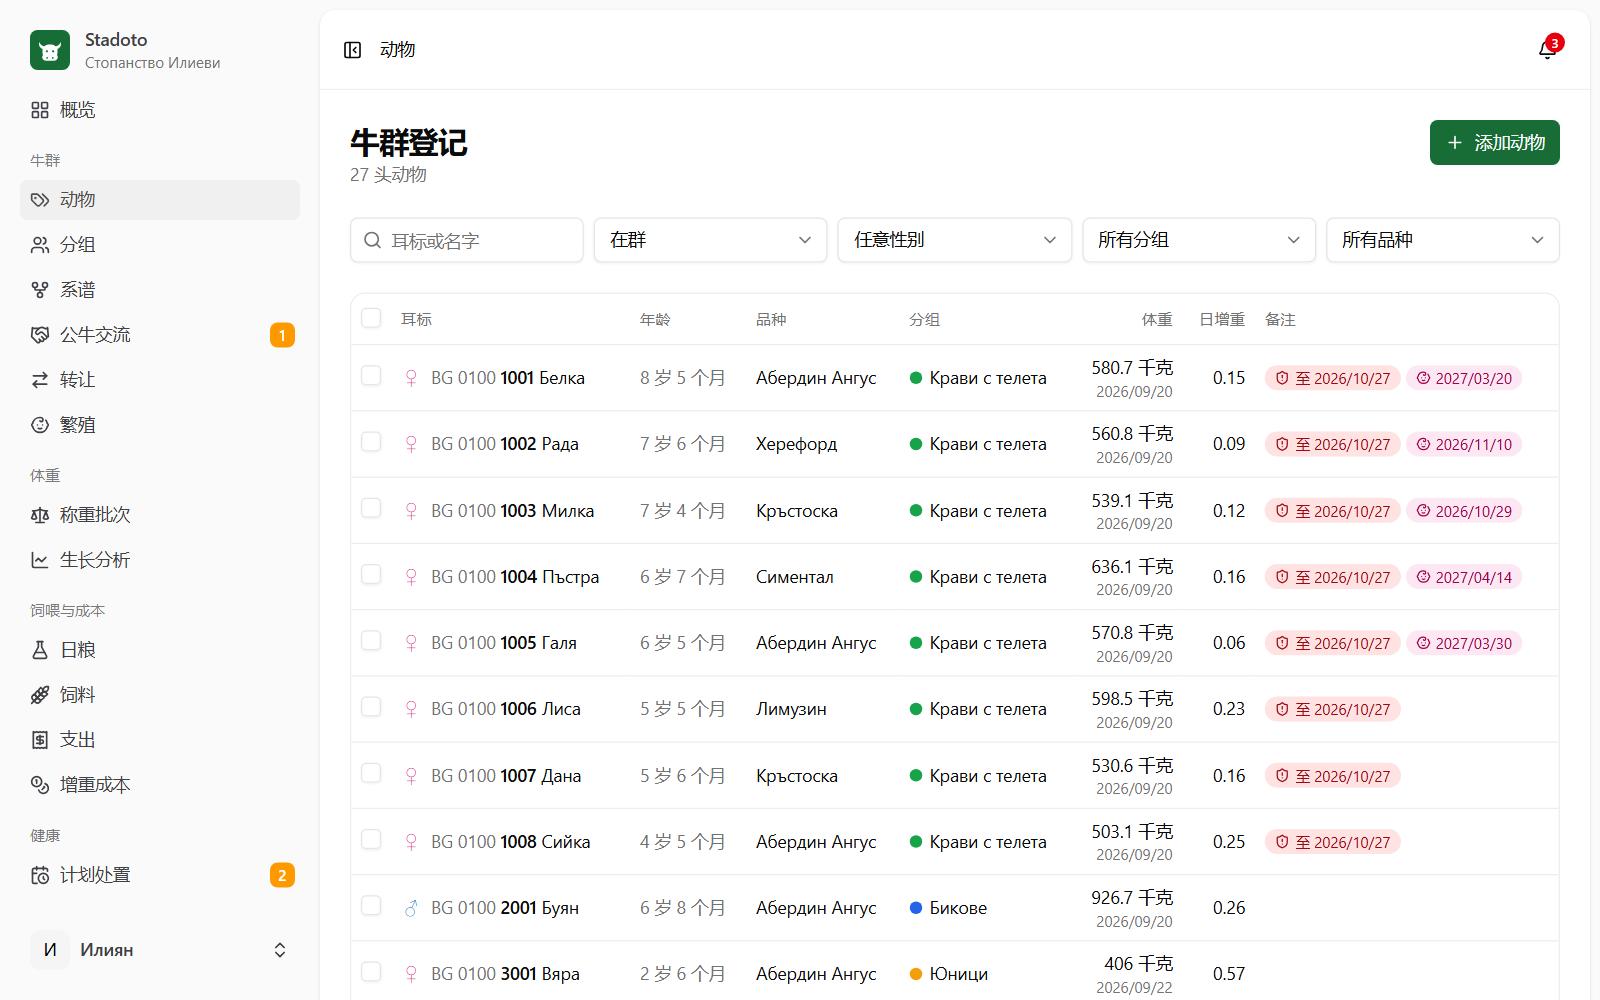Screen dimensions: 1600x1000
Task: Click the 转让 transfer arrows icon
Action: click(40, 380)
